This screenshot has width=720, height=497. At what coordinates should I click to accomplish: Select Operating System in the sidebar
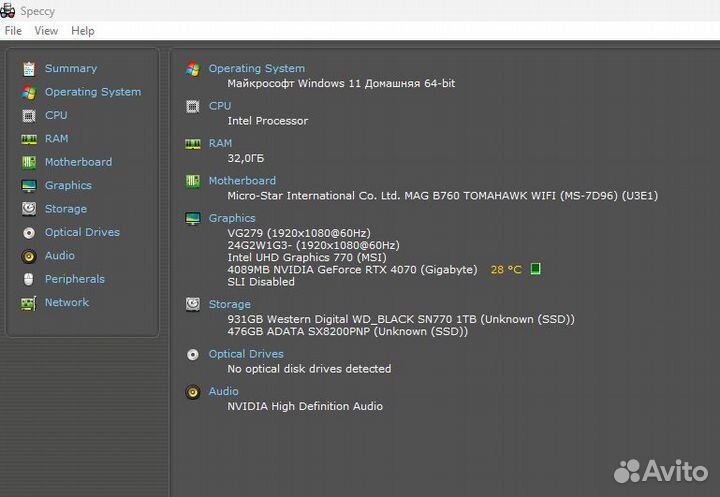[x=93, y=92]
